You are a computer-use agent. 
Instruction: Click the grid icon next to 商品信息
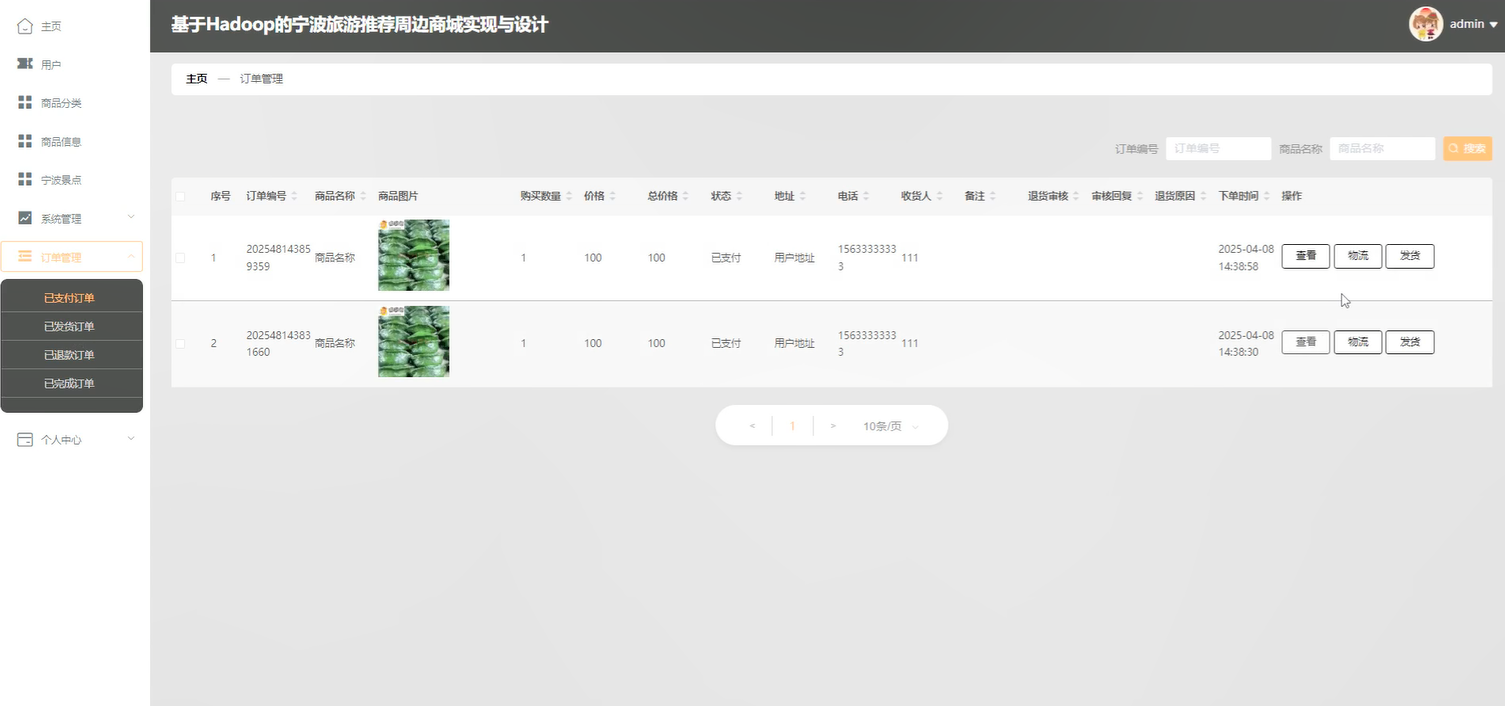pyautogui.click(x=25, y=141)
